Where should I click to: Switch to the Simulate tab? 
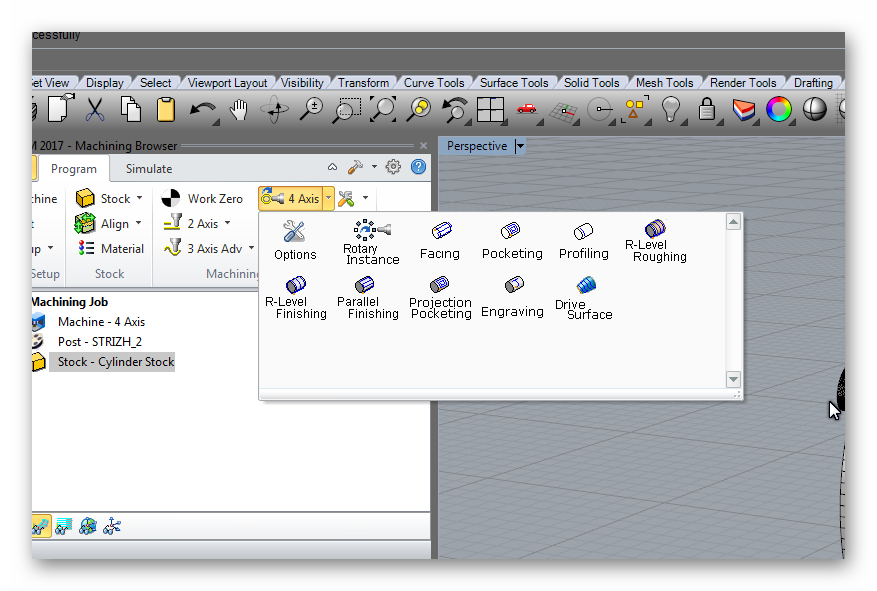[x=149, y=169]
